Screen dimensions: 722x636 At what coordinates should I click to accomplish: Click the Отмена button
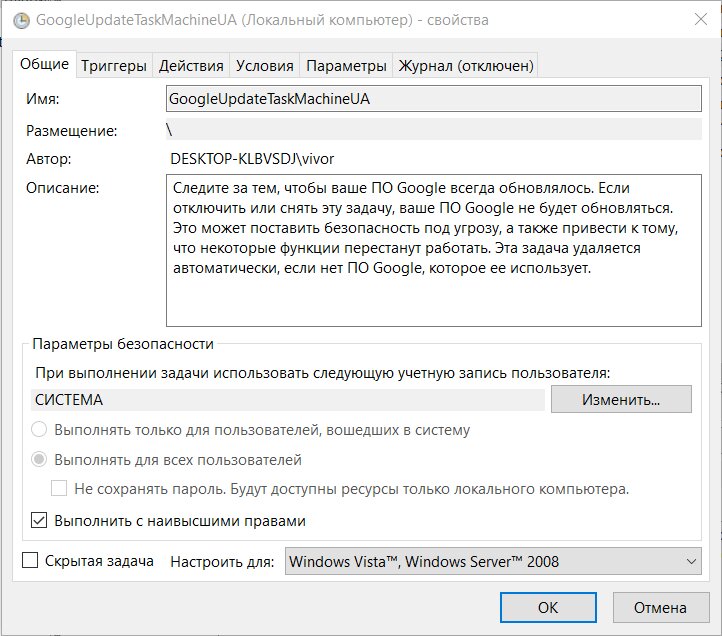(661, 607)
